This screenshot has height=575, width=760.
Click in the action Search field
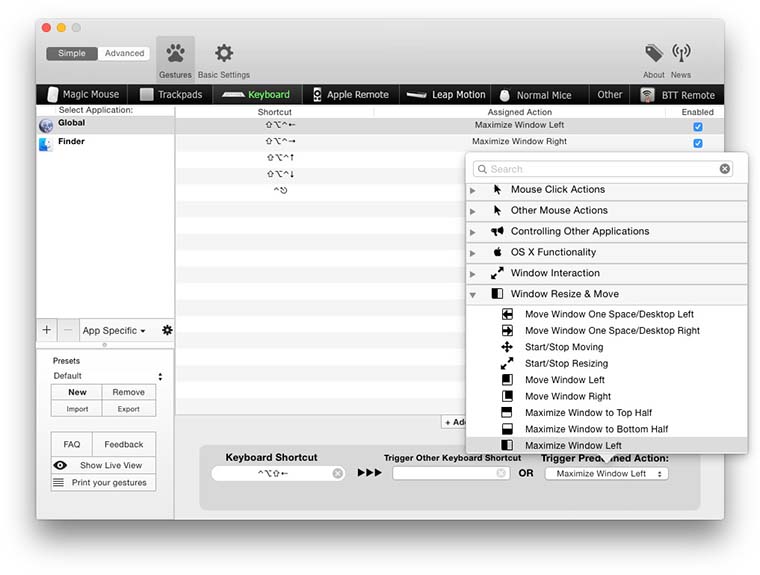click(x=602, y=169)
